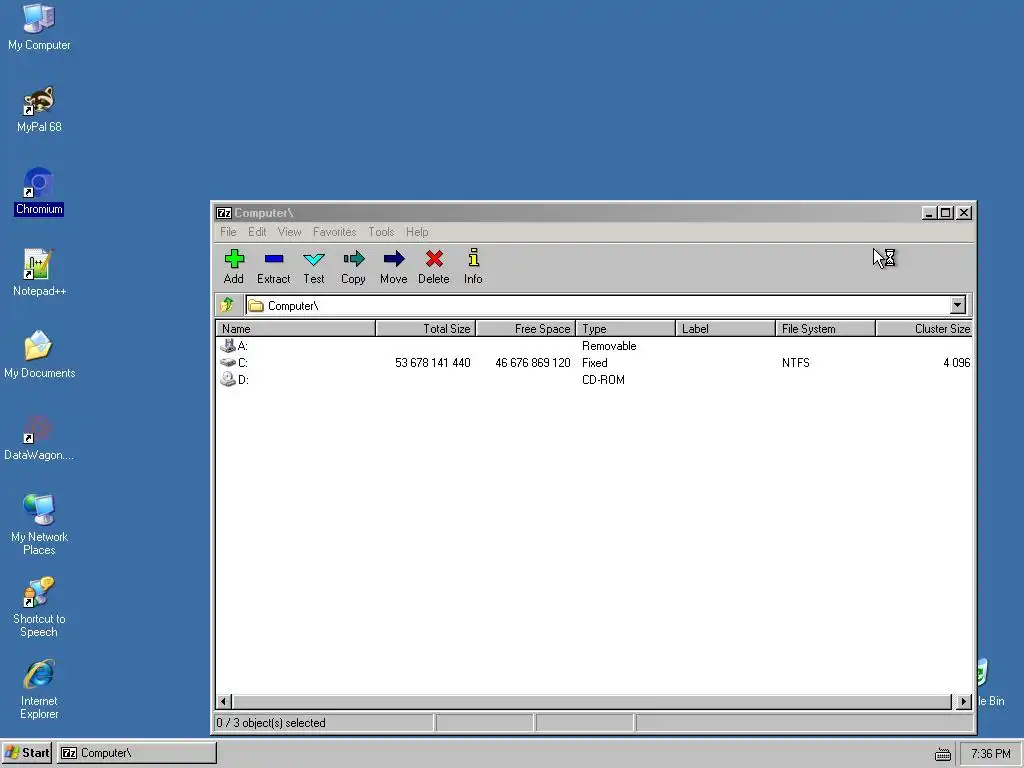The image size is (1024, 768).
Task: Select the C: fixed drive icon
Action: pyautogui.click(x=228, y=362)
